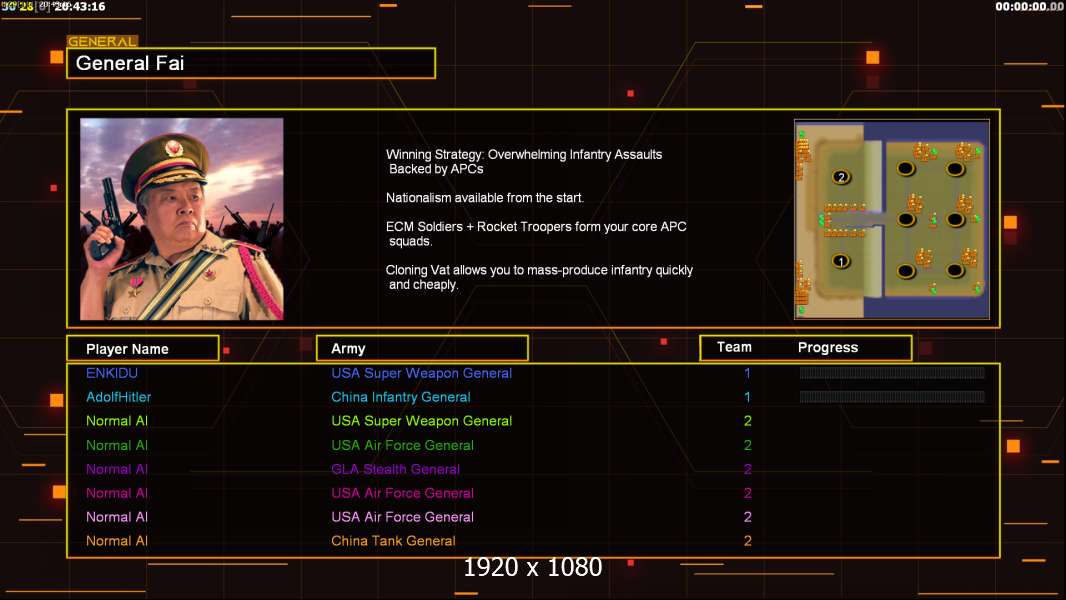Click the China Tank General army entry
The width and height of the screenshot is (1066, 600).
pos(393,541)
